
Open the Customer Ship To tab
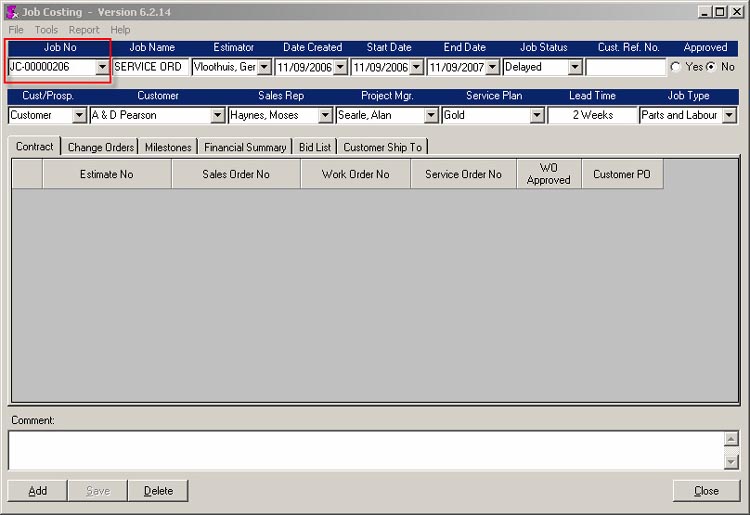click(x=382, y=147)
